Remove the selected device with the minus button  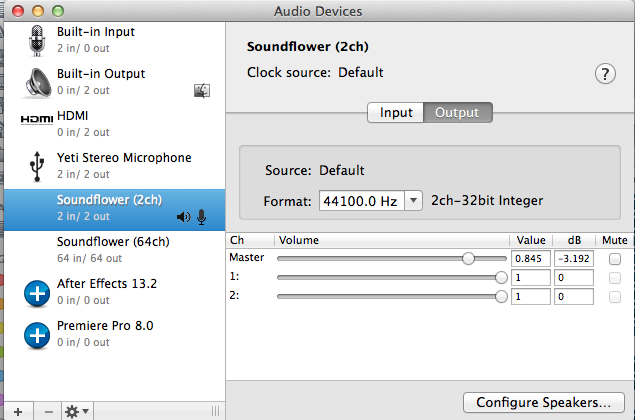click(x=48, y=411)
